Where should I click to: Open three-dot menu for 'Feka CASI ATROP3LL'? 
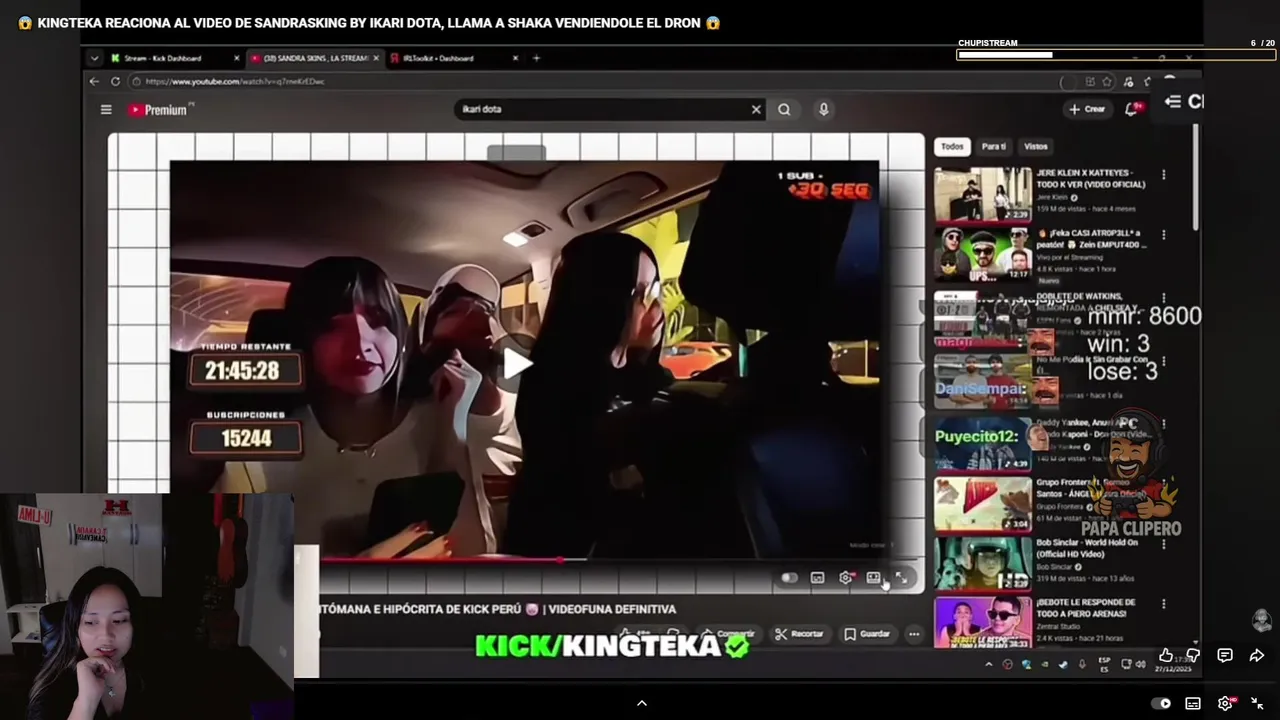(1163, 235)
